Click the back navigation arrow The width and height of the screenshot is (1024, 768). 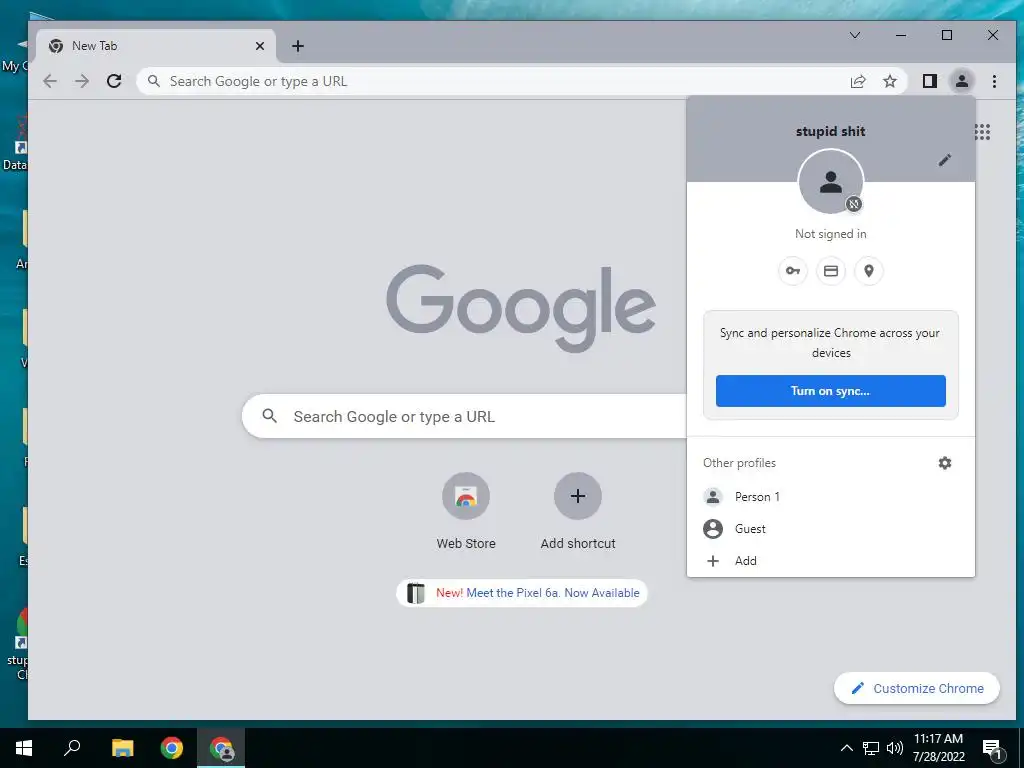(x=50, y=81)
